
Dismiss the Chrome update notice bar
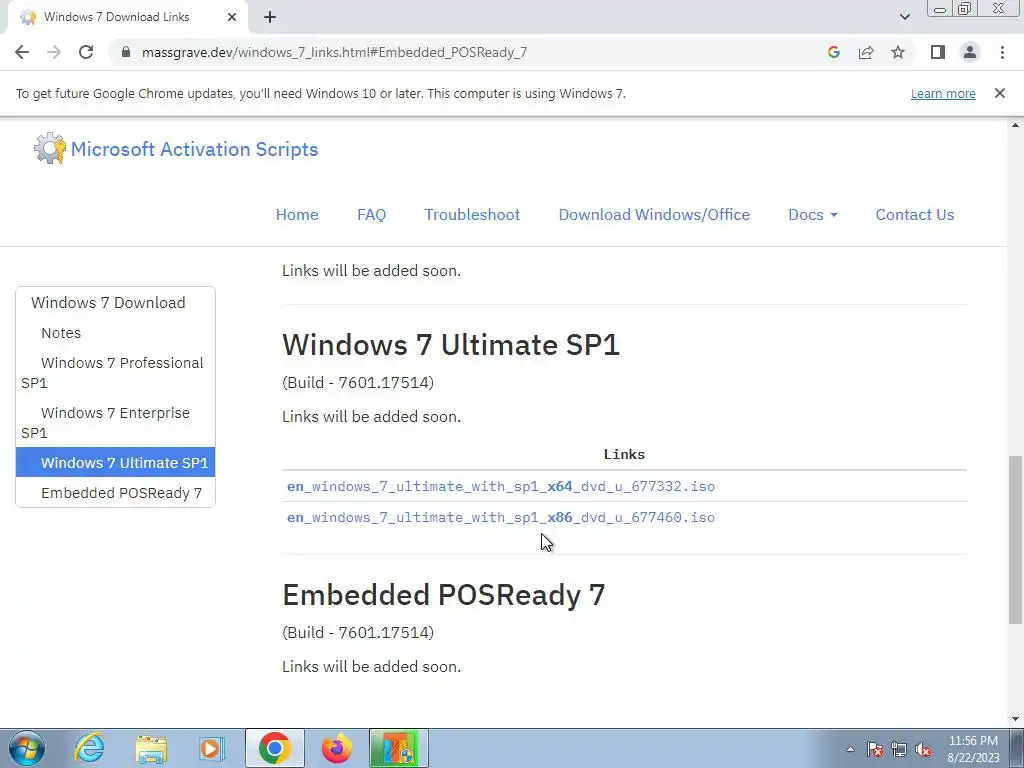(x=1000, y=93)
